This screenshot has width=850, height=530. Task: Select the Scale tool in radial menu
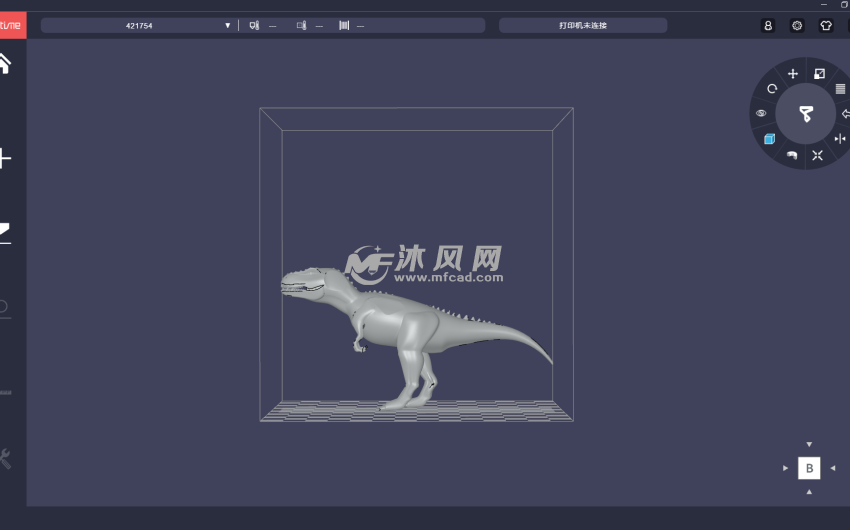click(820, 74)
